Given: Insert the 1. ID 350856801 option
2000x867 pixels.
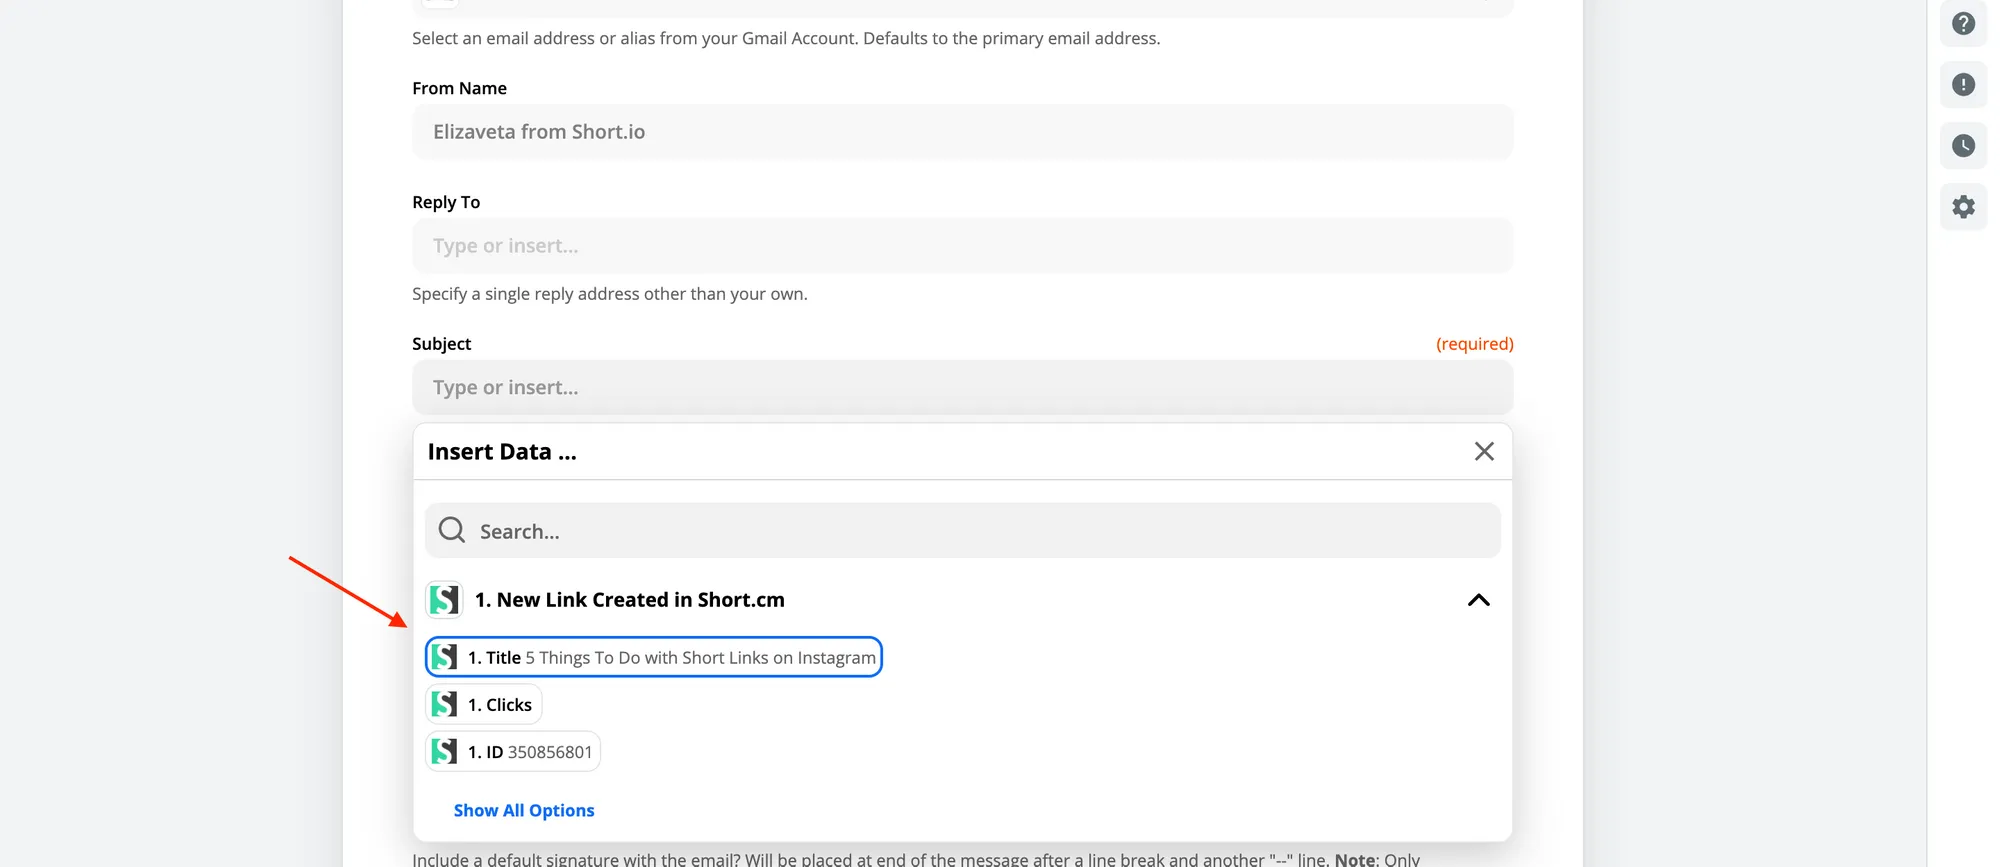Looking at the screenshot, I should (x=513, y=752).
